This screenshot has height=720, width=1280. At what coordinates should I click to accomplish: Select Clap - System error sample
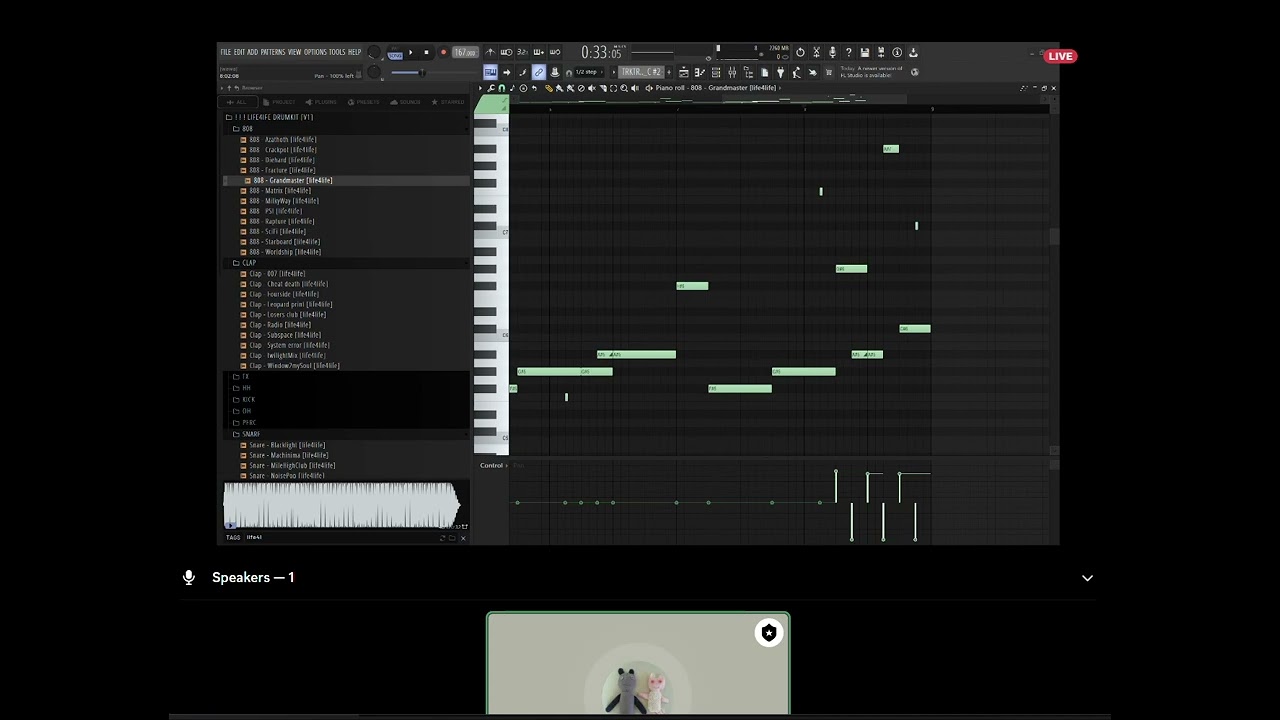[289, 345]
